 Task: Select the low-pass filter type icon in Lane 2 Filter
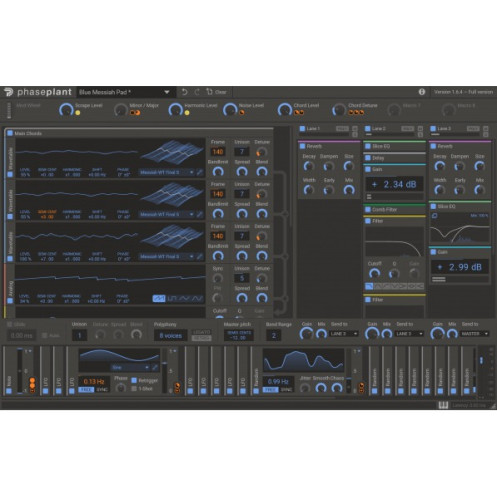pos(369,286)
